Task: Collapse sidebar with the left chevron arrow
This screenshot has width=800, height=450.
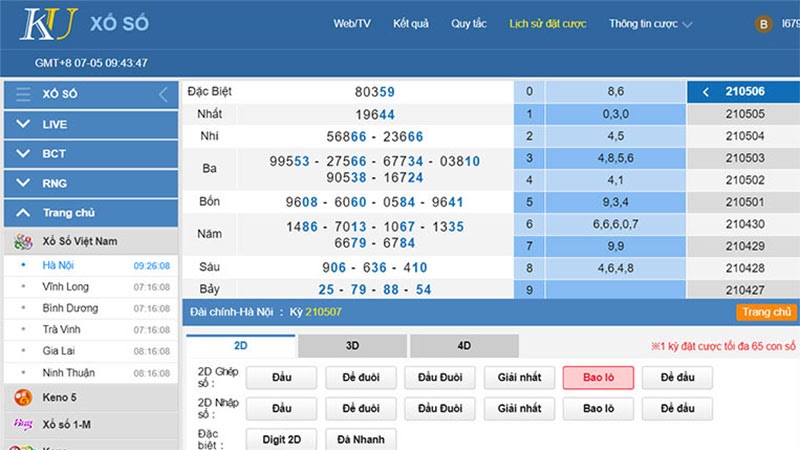Action: point(163,95)
